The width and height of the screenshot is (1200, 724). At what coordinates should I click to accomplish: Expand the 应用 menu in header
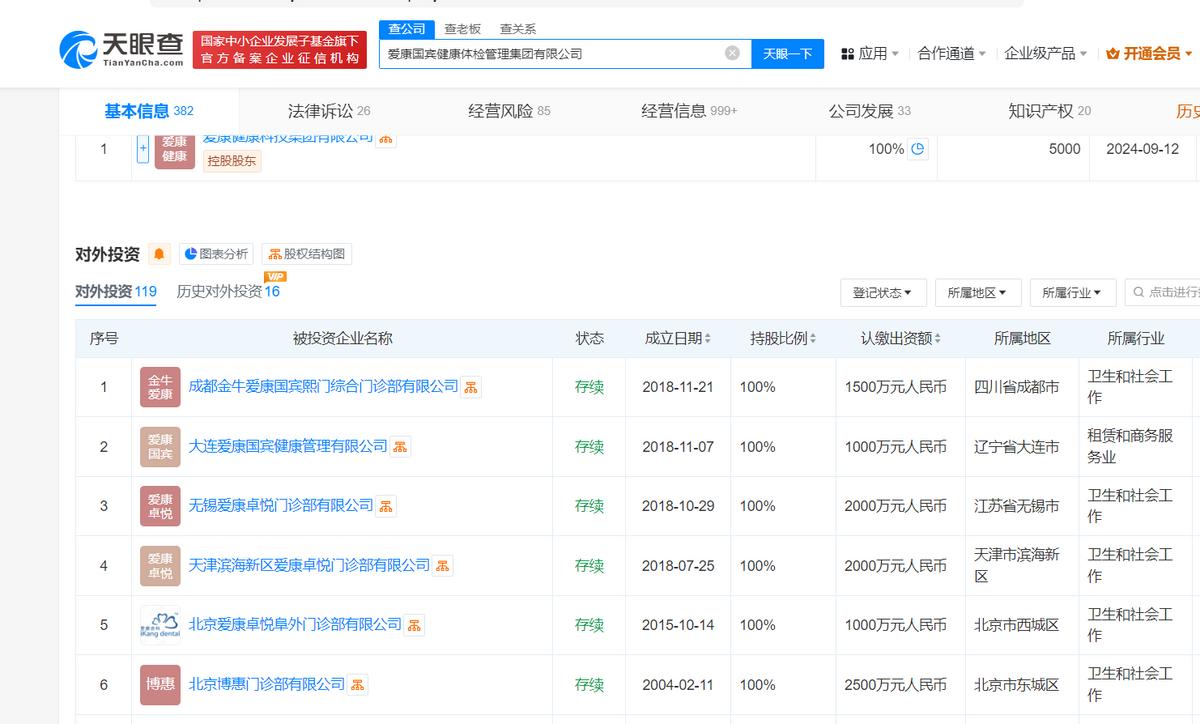[870, 53]
